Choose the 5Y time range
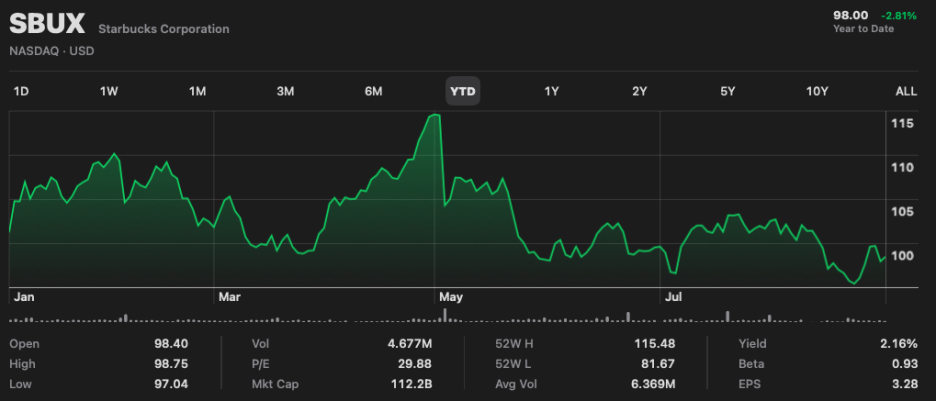This screenshot has width=936, height=401. pyautogui.click(x=727, y=91)
